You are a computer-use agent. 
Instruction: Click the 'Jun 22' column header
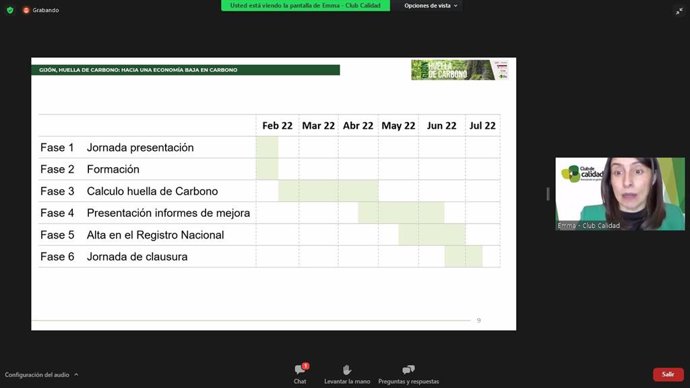pos(441,126)
